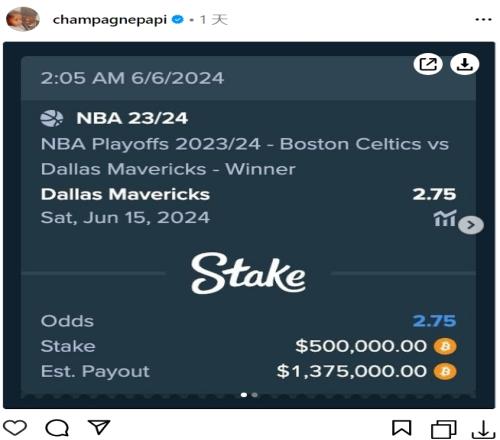The width and height of the screenshot is (500, 440).
Task: Go to next slide arrow
Action: (471, 225)
